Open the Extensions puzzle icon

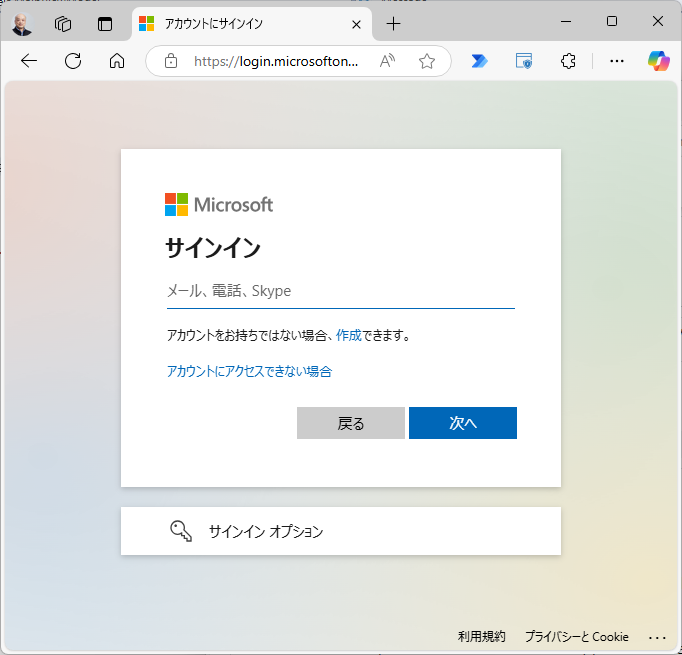click(568, 61)
